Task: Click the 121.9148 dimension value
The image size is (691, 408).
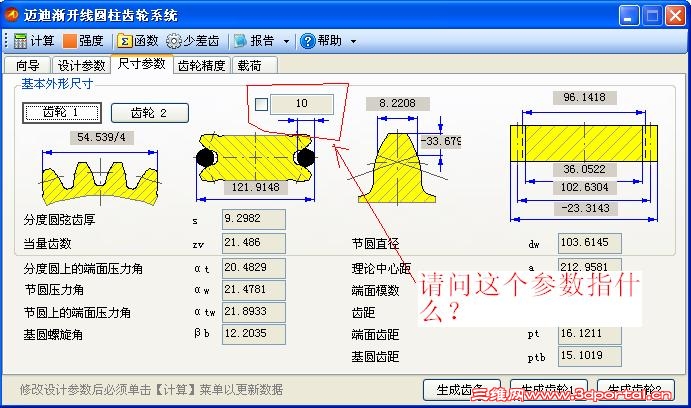Action: [256, 187]
